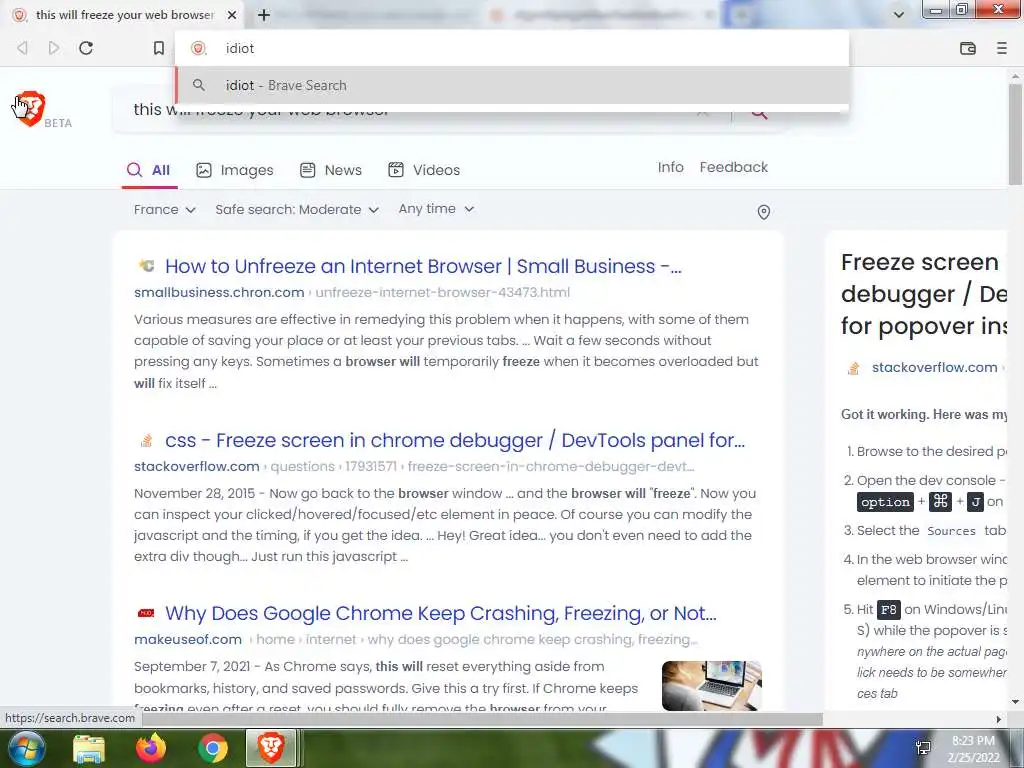Open the browser hamburger menu
This screenshot has width=1024, height=768.
(x=1002, y=48)
